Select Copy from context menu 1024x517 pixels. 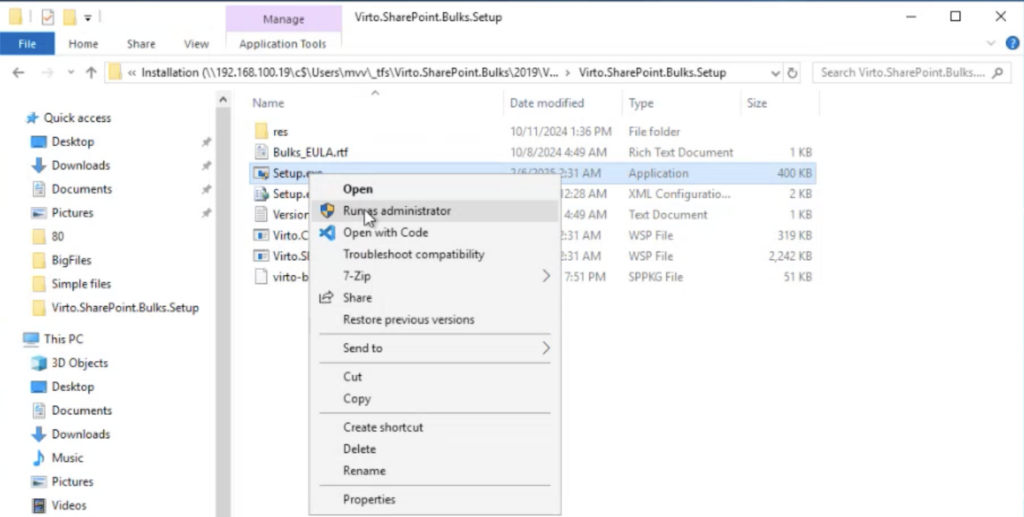coord(434,398)
